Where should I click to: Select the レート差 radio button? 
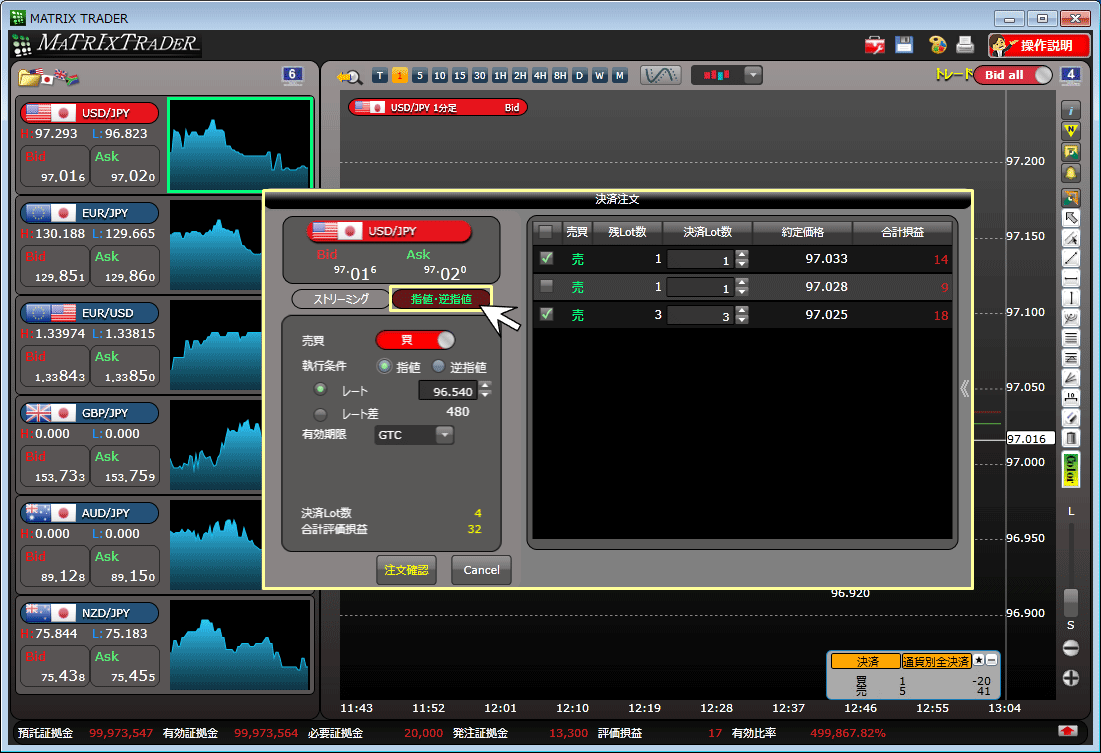pyautogui.click(x=320, y=414)
